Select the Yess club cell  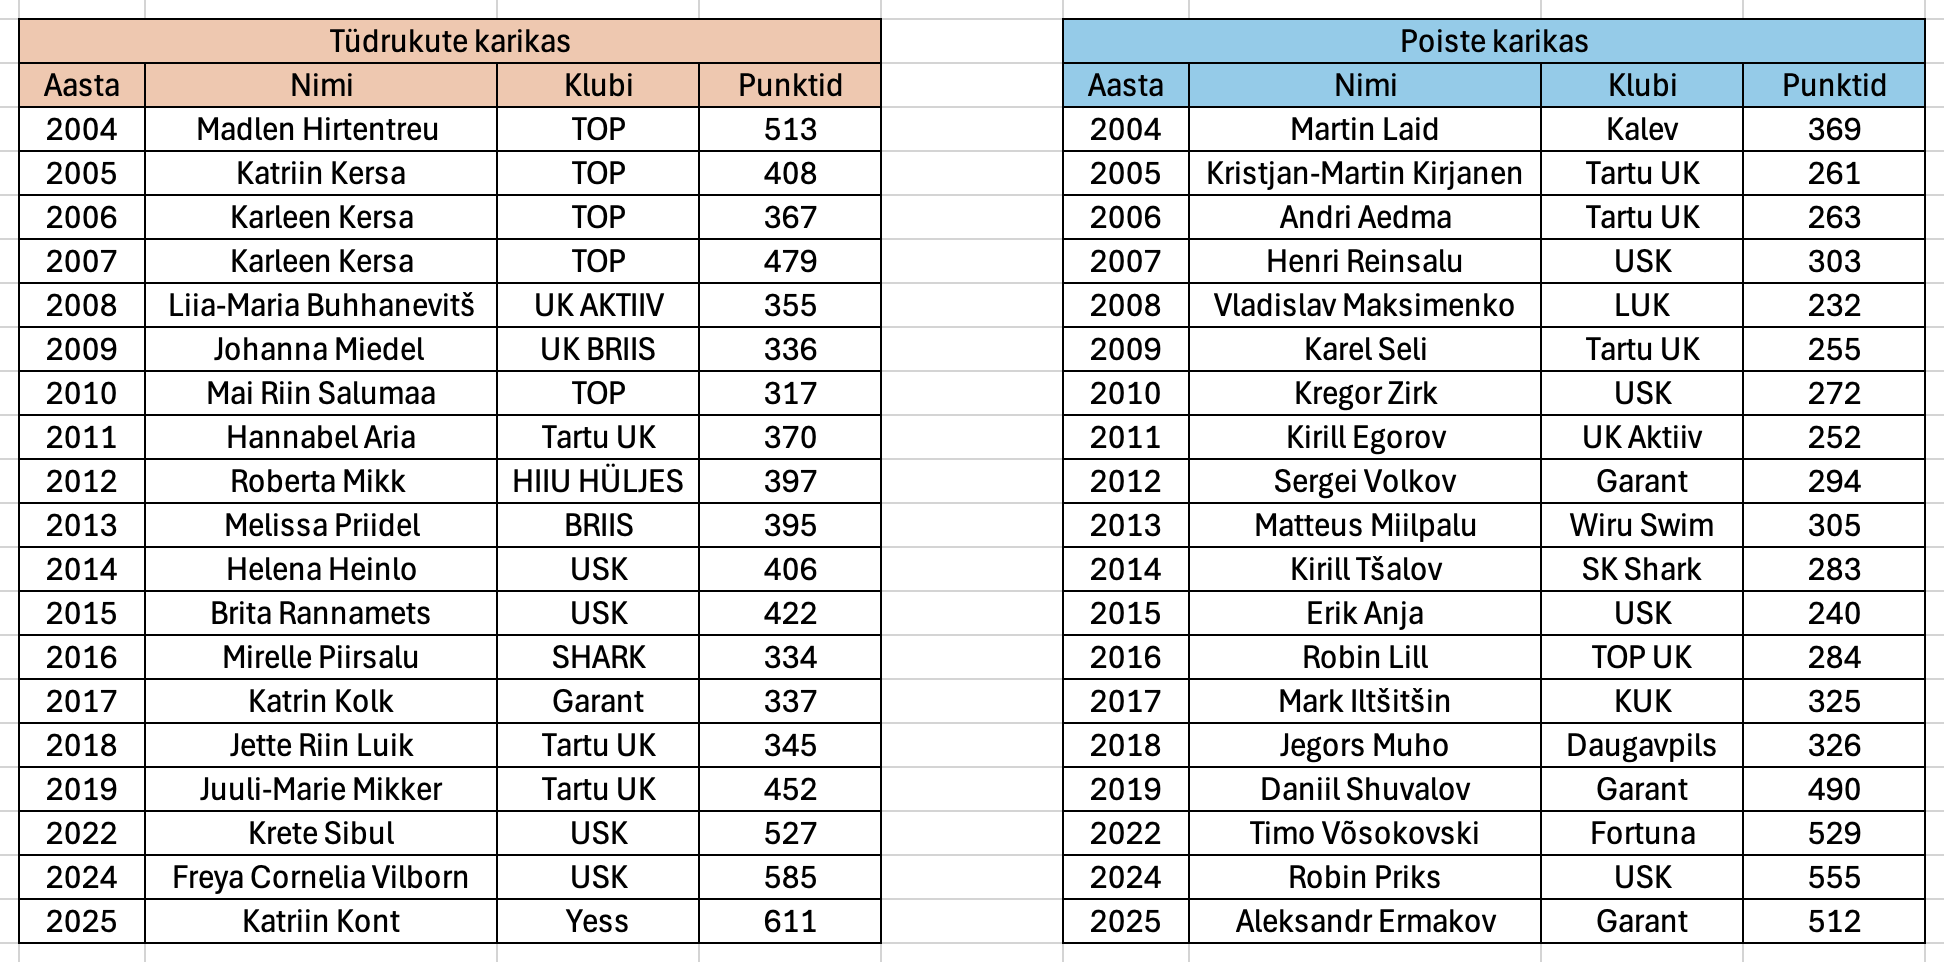point(598,921)
